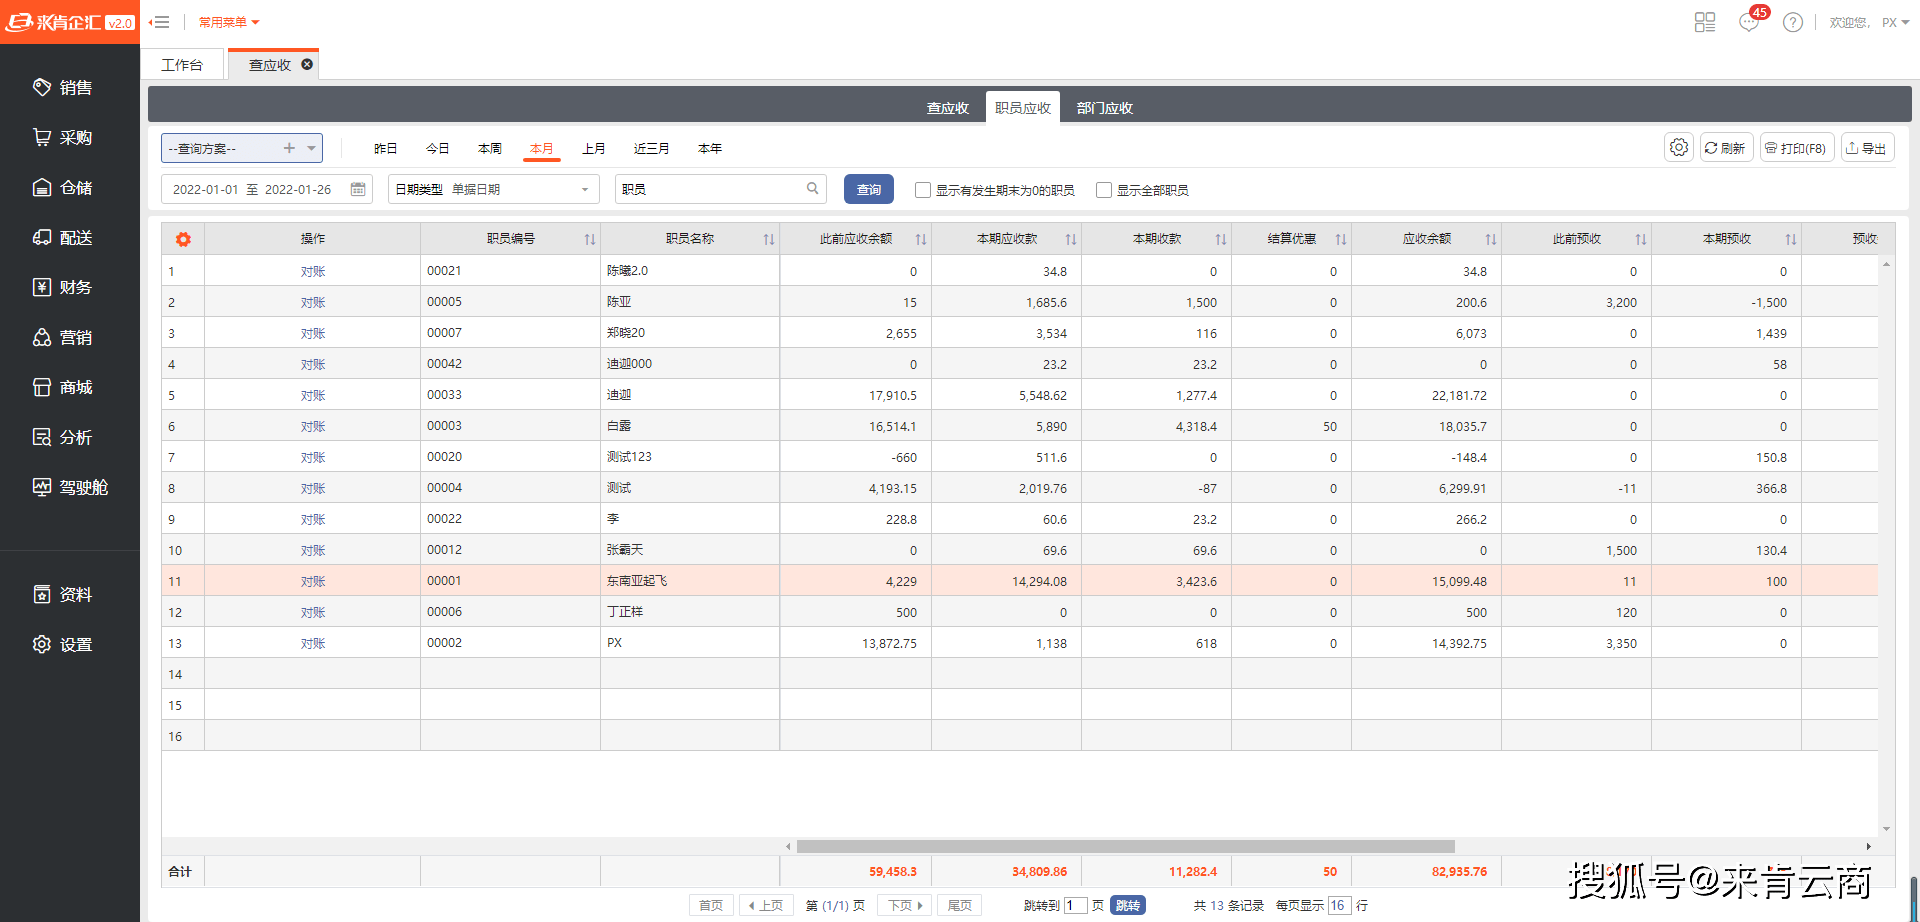
Task: Select the 部门应收 tab
Action: point(1105,108)
